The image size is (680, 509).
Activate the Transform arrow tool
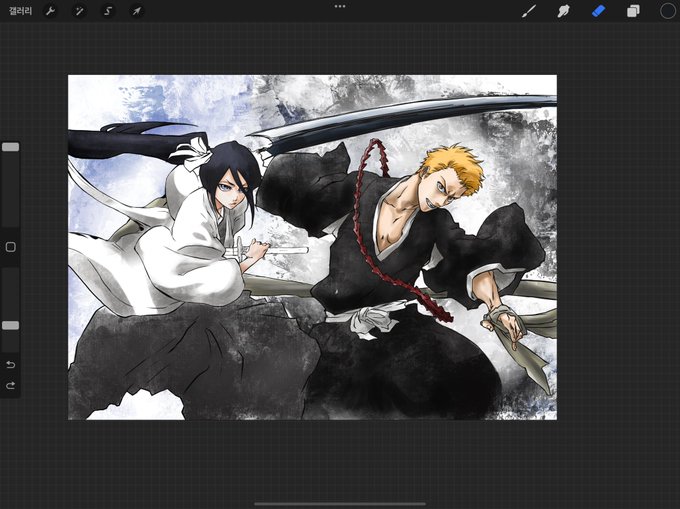pyautogui.click(x=137, y=11)
